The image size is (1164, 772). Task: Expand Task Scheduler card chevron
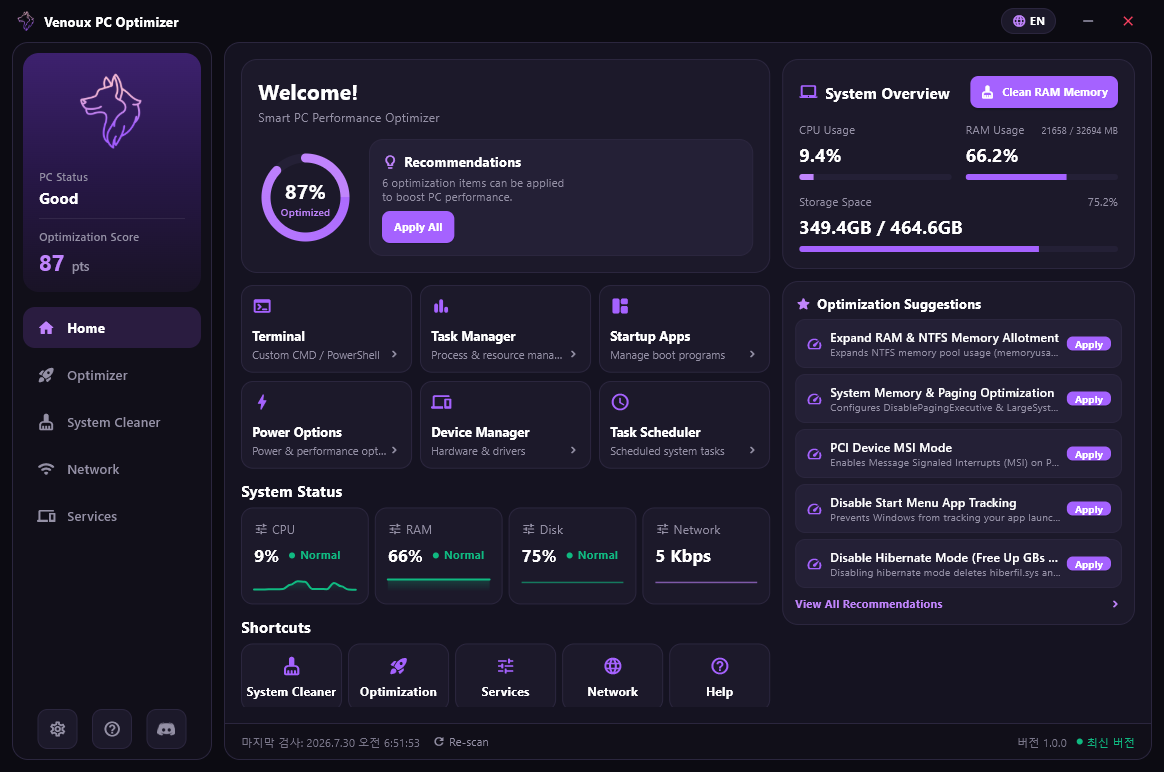coord(752,450)
